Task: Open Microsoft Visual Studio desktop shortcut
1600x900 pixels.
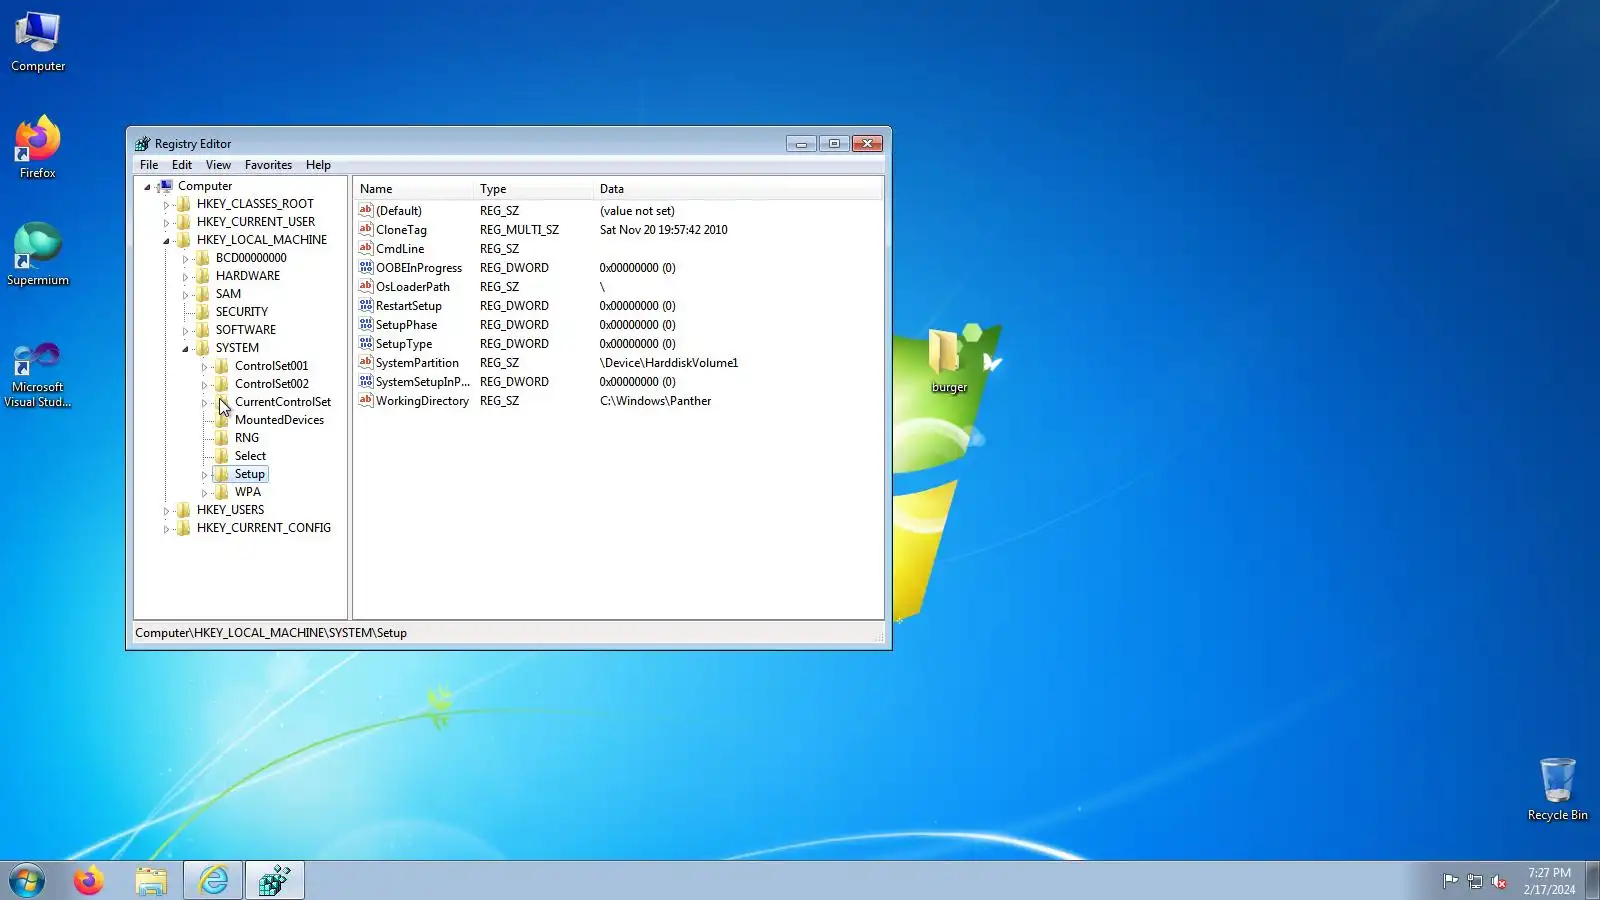Action: 38,375
